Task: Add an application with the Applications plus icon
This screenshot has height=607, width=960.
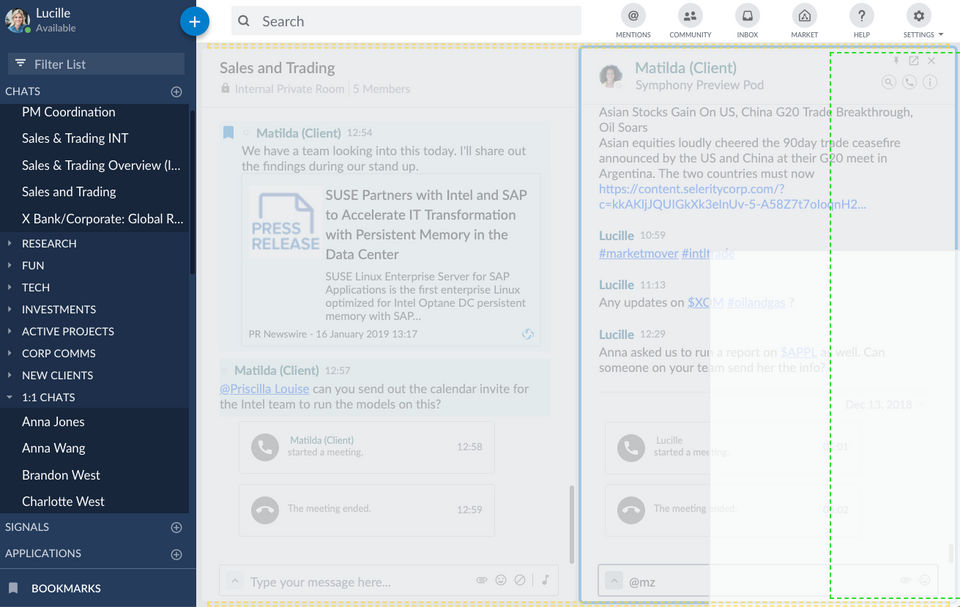Action: point(176,554)
